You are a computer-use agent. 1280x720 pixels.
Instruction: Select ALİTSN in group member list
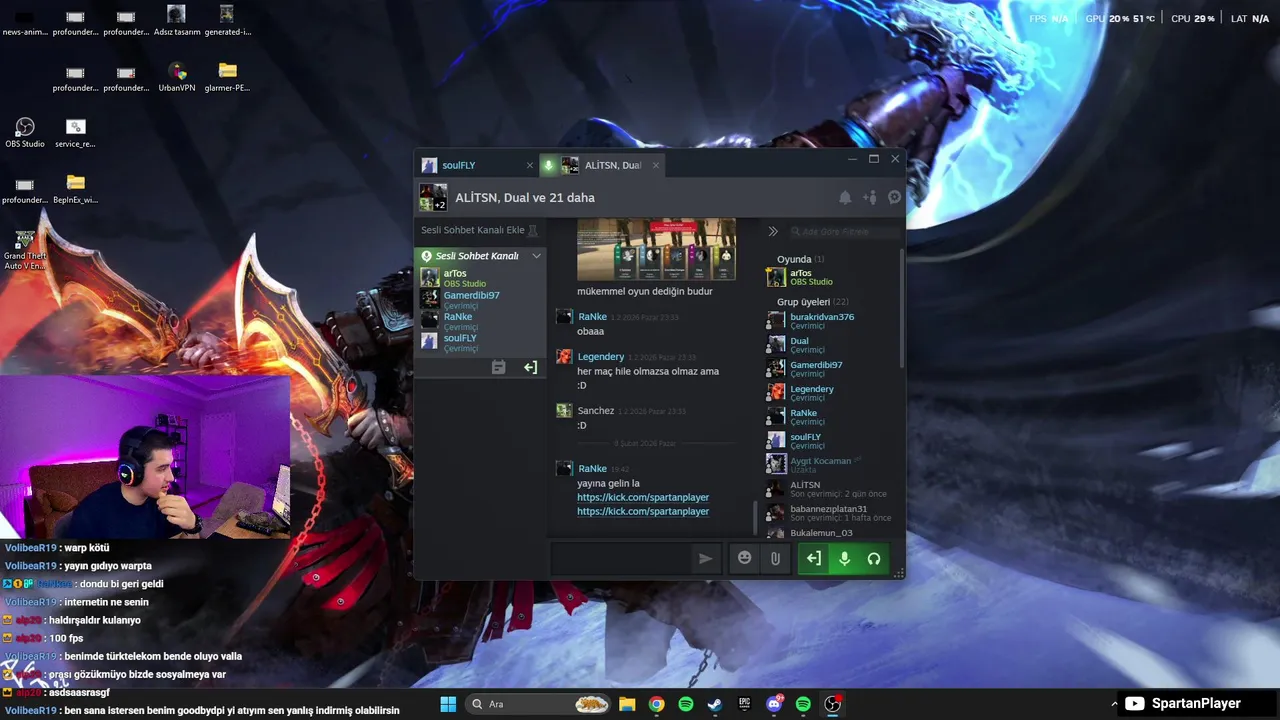point(830,489)
